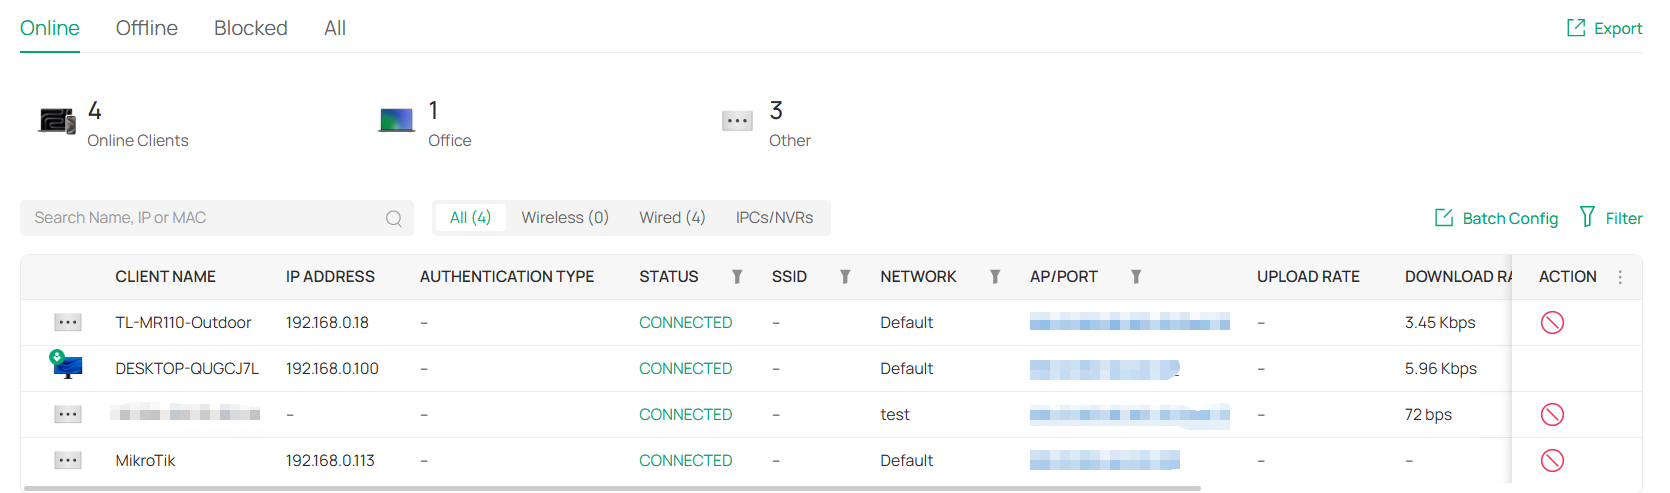The height and width of the screenshot is (493, 1670).
Task: Click the IP address 192.168.0.113
Action: 330,460
